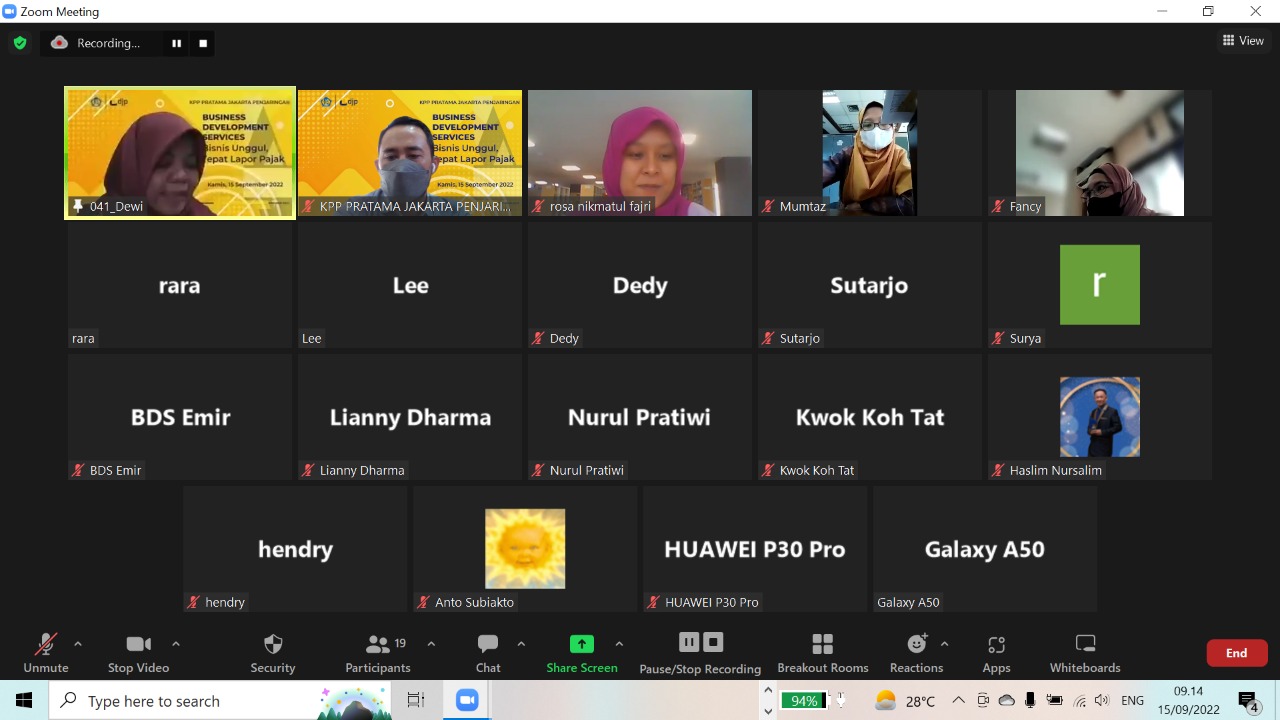Click the red End meeting button
This screenshot has width=1280, height=720.
1236,653
